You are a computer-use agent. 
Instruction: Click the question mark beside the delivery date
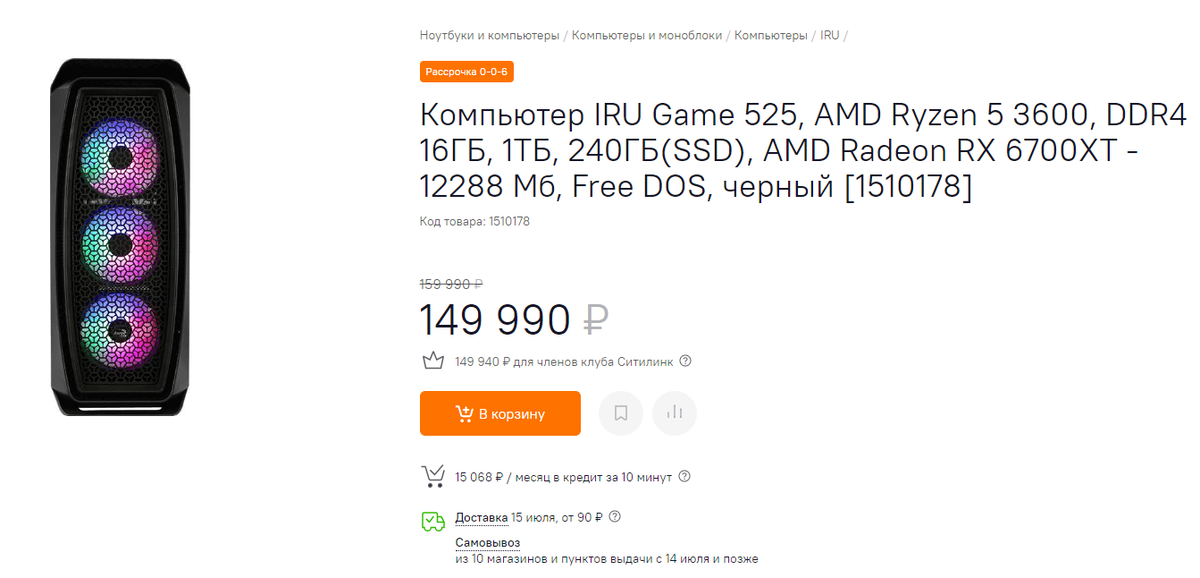[617, 517]
